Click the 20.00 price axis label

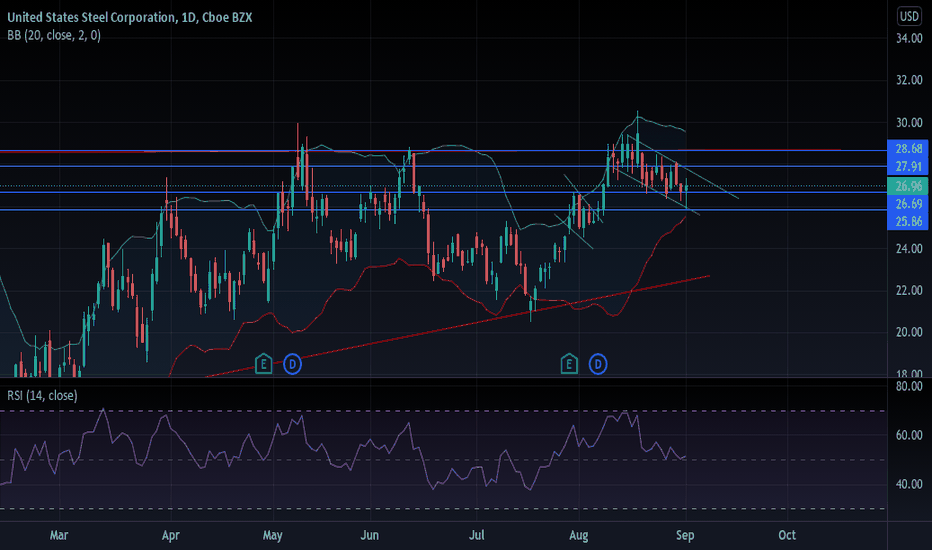909,332
